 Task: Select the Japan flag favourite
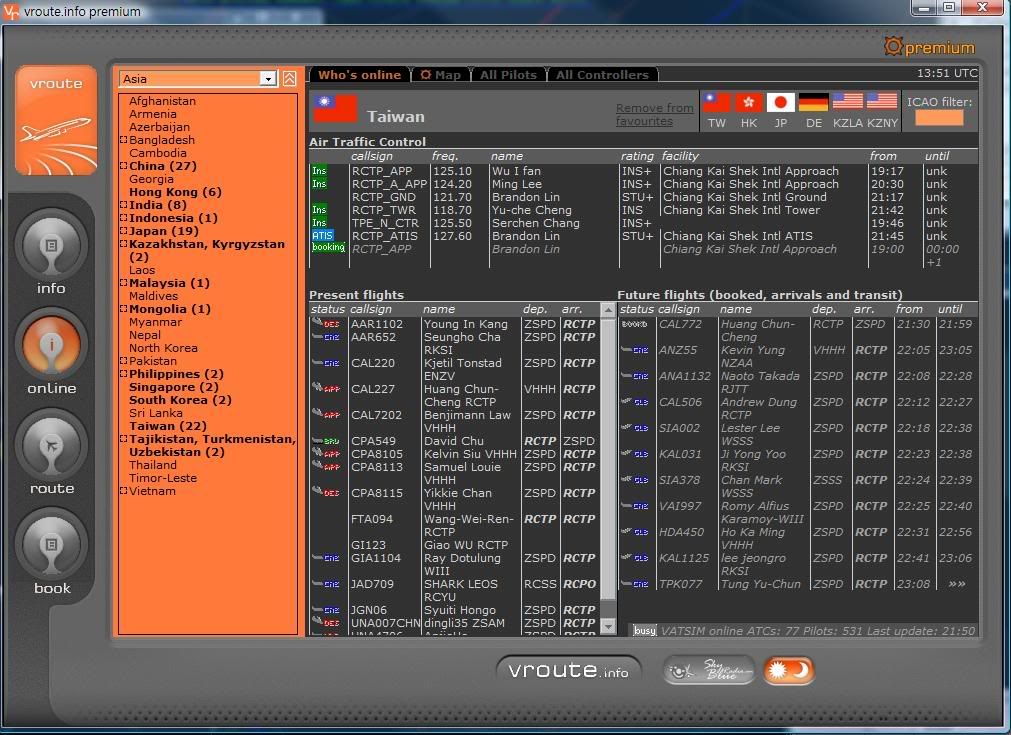781,102
